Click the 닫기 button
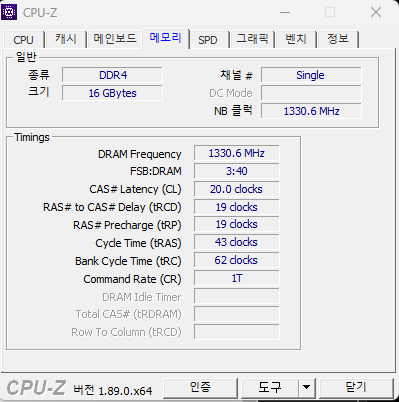This screenshot has width=399, height=402. click(x=356, y=387)
